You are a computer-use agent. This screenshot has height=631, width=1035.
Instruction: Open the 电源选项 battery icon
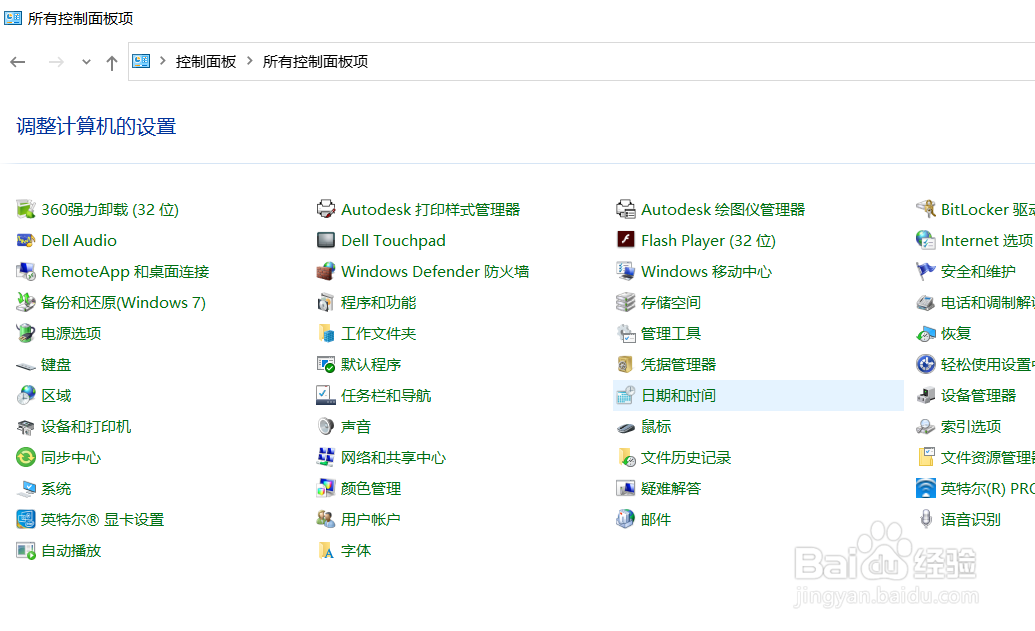(x=26, y=333)
